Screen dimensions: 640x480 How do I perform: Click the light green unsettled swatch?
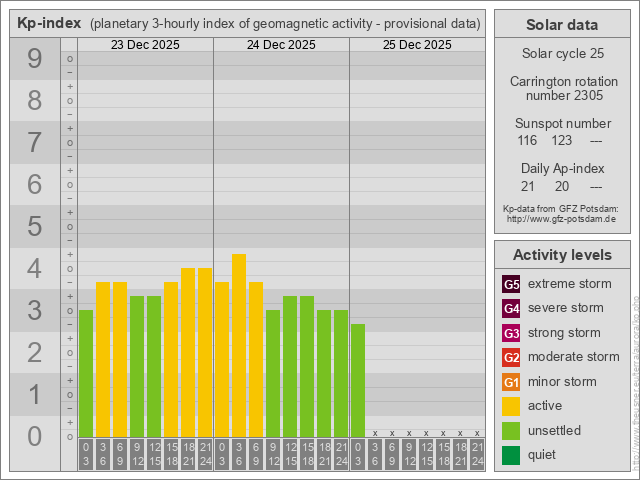pos(511,430)
